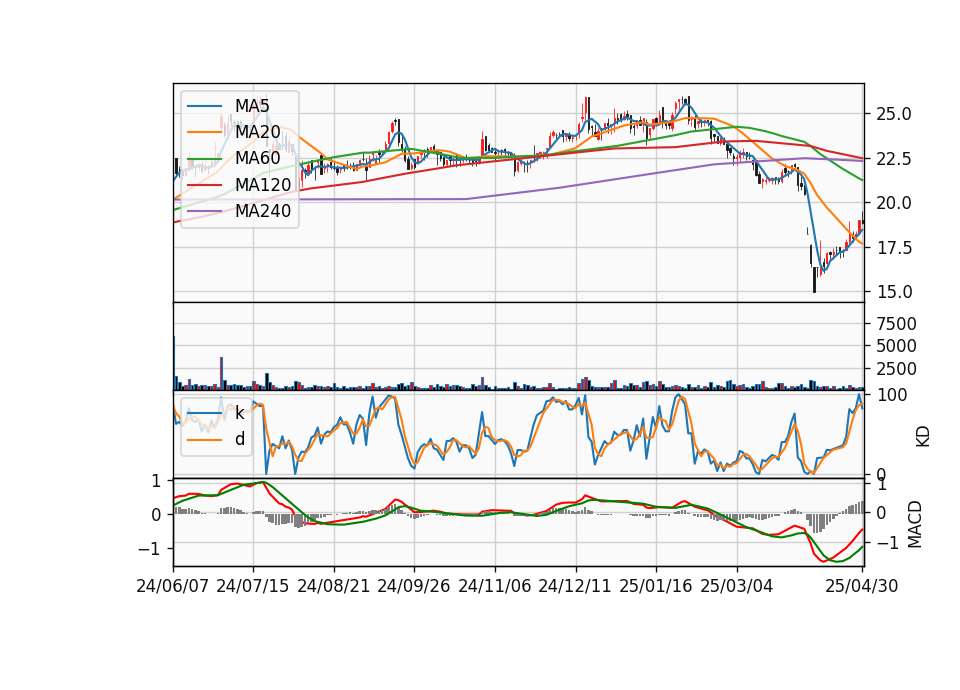This screenshot has width=960, height=690.
Task: Click the 7500 volume axis label
Action: pyautogui.click(x=896, y=324)
